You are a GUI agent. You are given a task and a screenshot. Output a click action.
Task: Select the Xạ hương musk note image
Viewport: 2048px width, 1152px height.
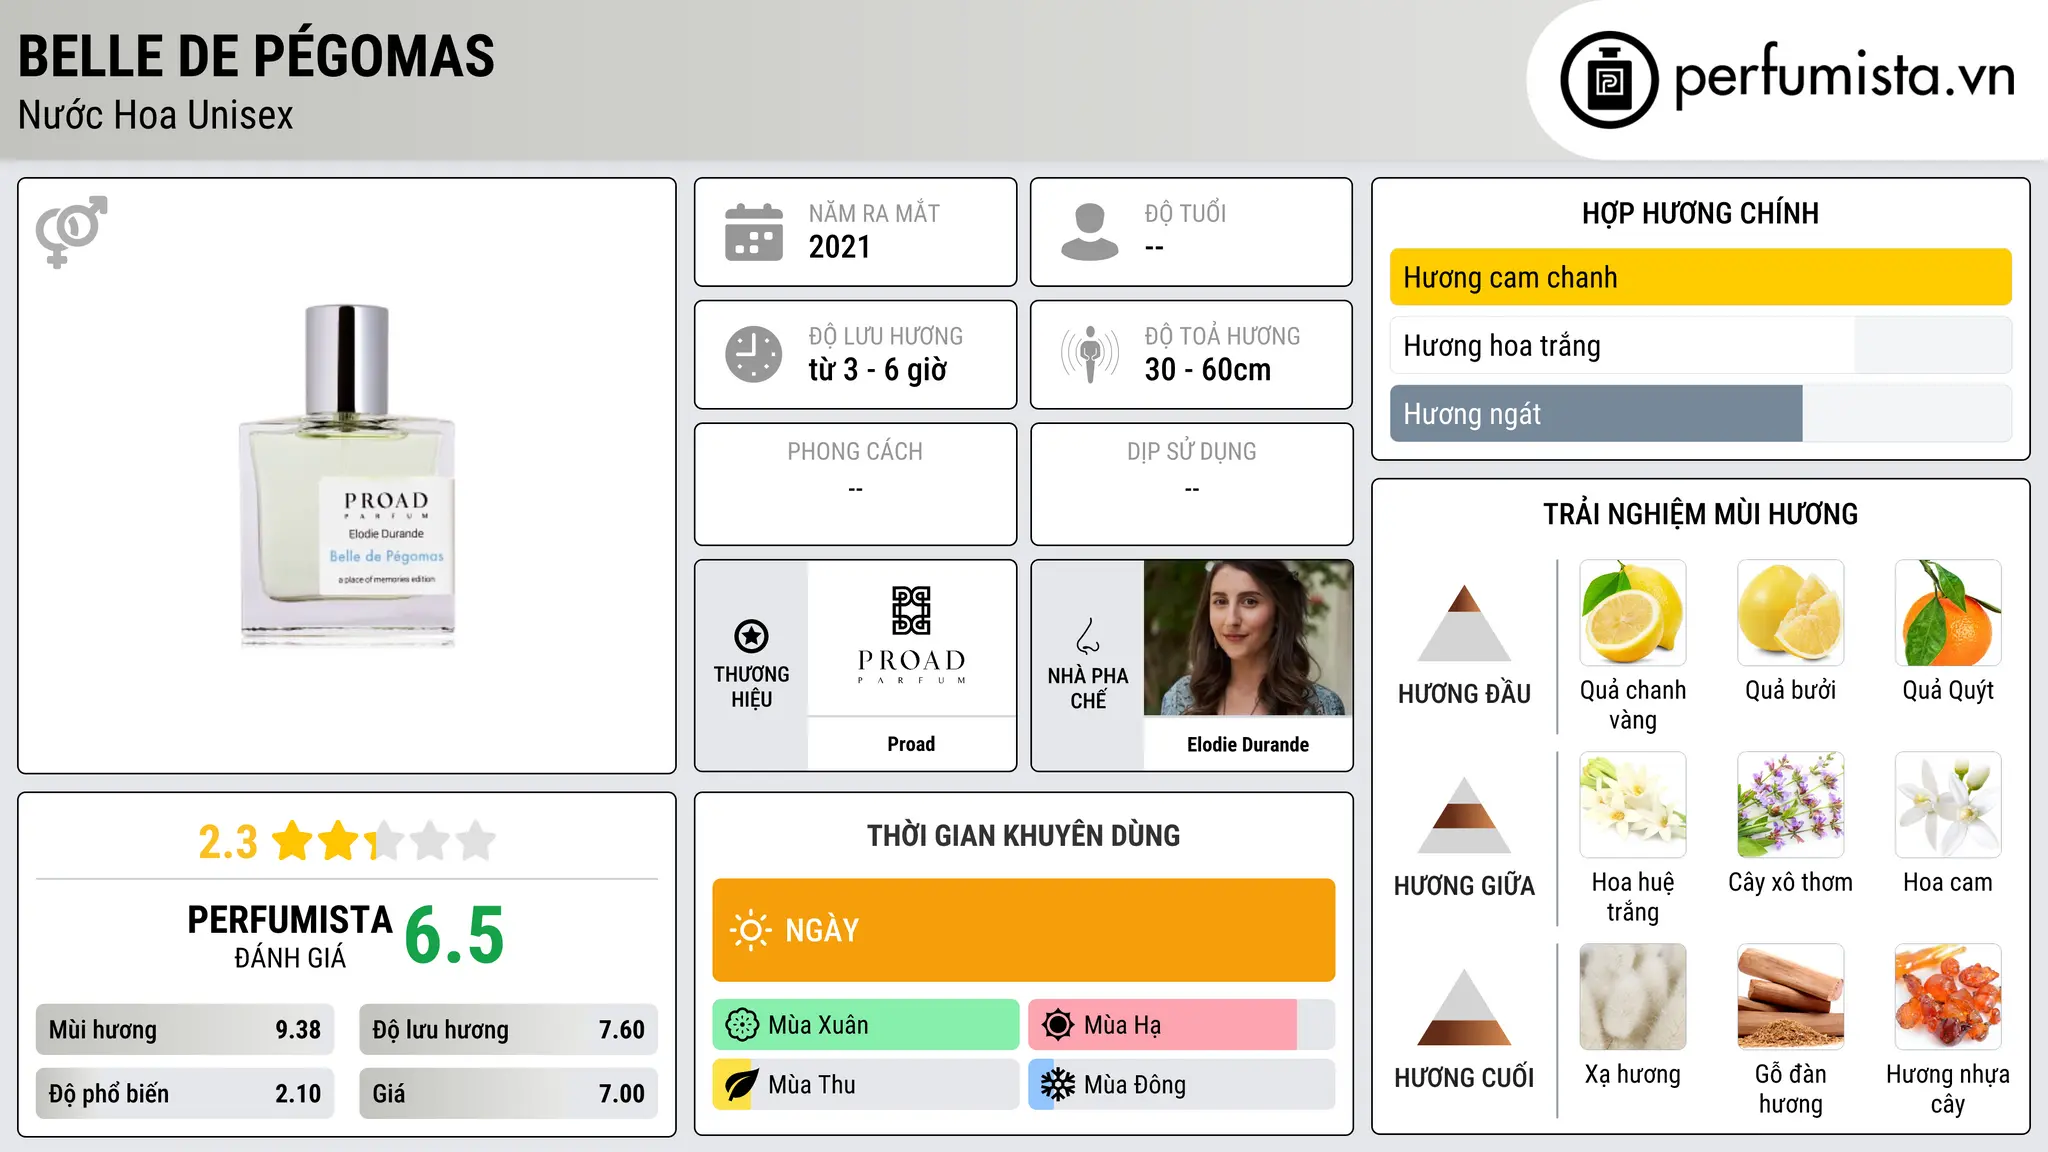pos(1633,997)
